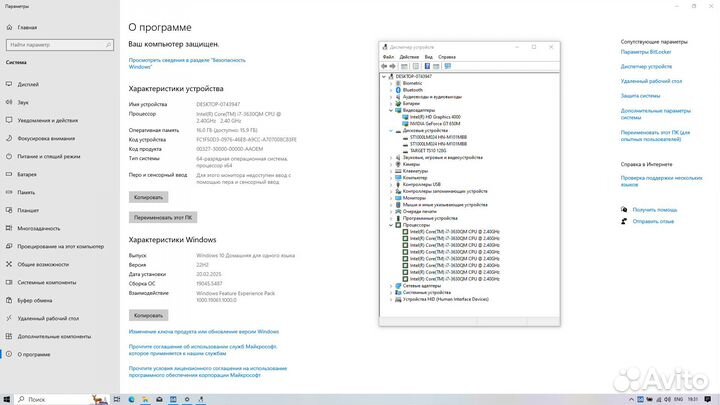720x405 pixels.
Task: Open Edge browser from taskbar
Action: (x=131, y=399)
